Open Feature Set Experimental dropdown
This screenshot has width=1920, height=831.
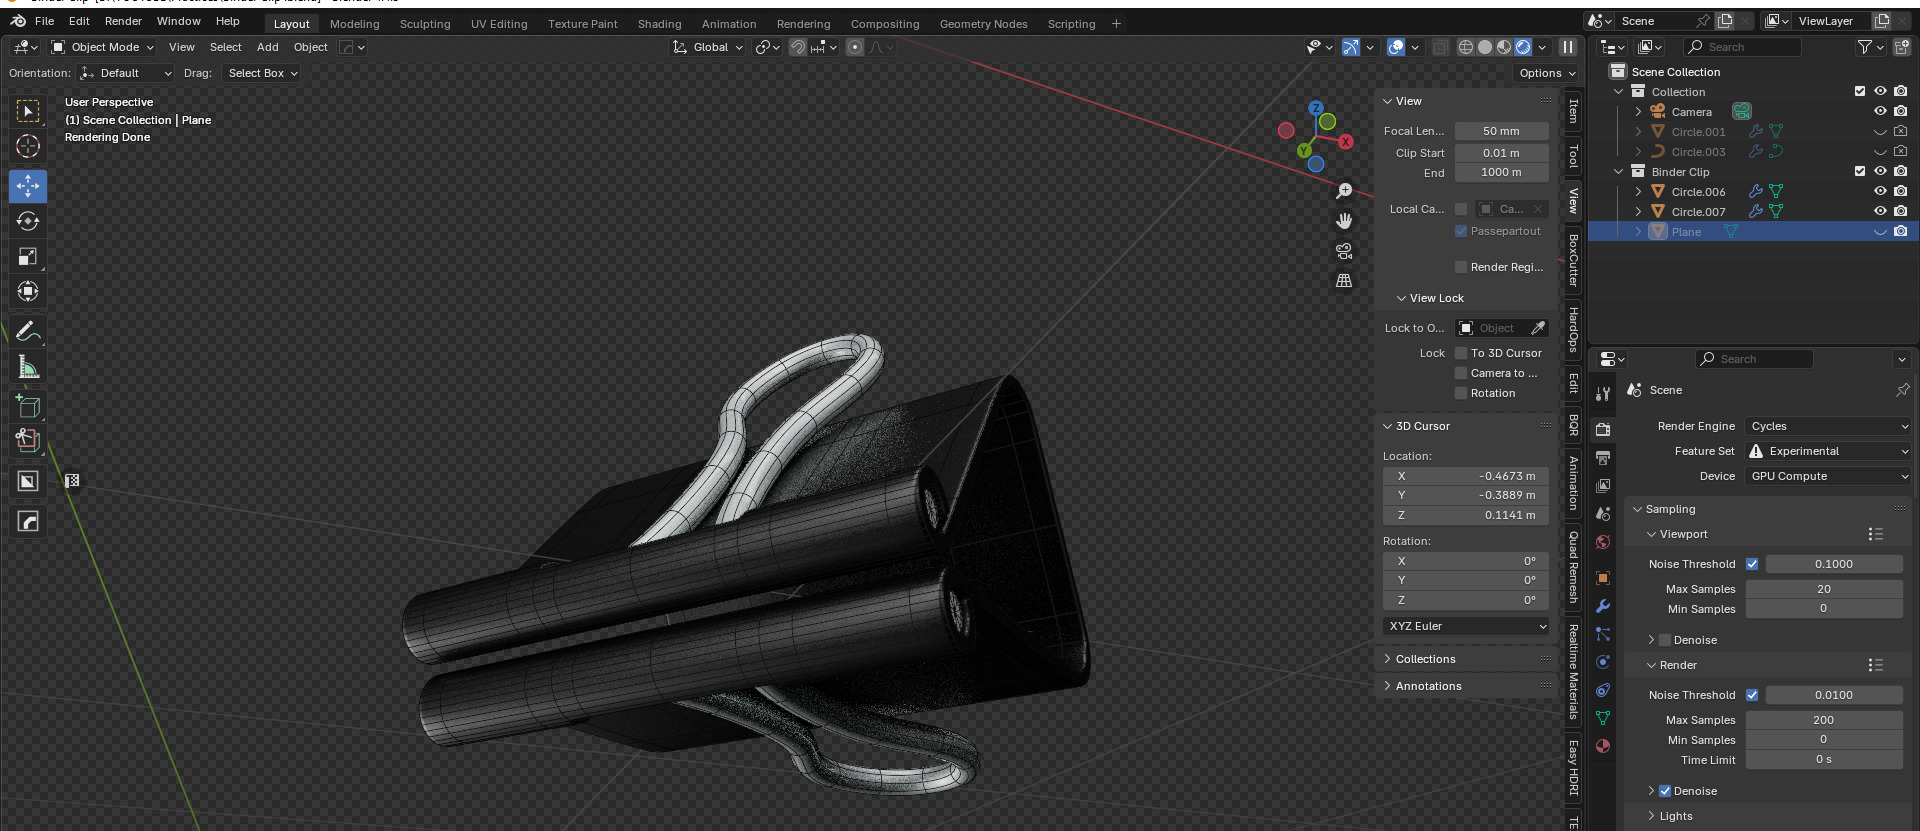(1828, 451)
